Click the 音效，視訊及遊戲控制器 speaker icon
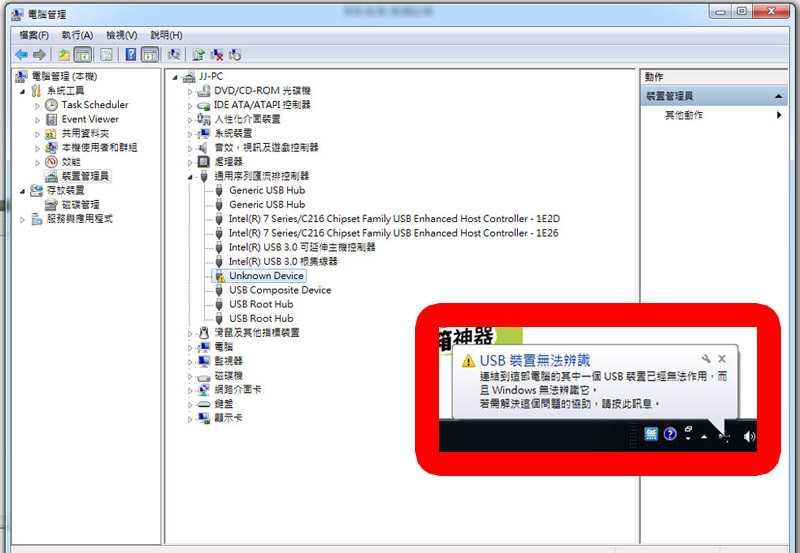The height and width of the screenshot is (553, 800). click(204, 148)
